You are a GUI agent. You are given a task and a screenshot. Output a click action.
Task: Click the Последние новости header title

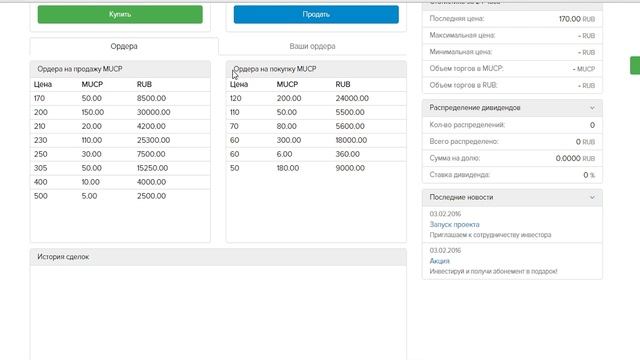(x=461, y=197)
